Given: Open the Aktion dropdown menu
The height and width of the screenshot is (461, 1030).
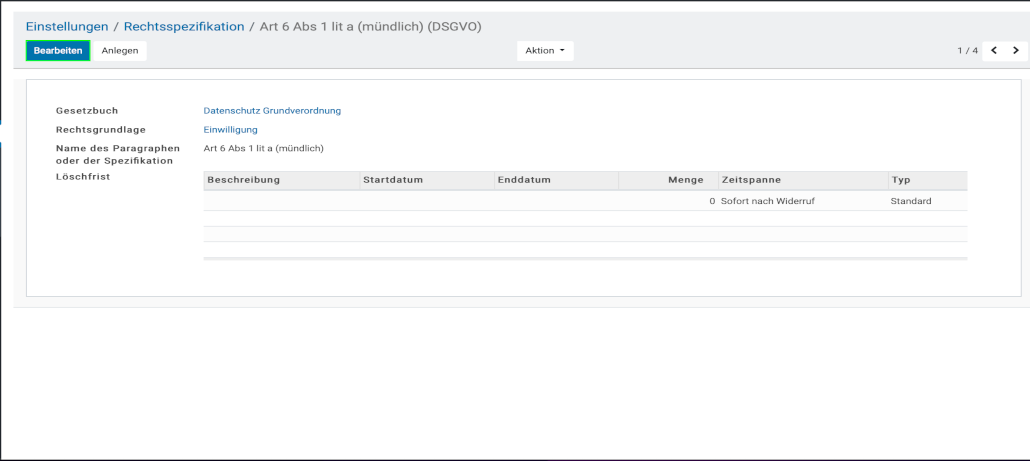Looking at the screenshot, I should tap(545, 51).
